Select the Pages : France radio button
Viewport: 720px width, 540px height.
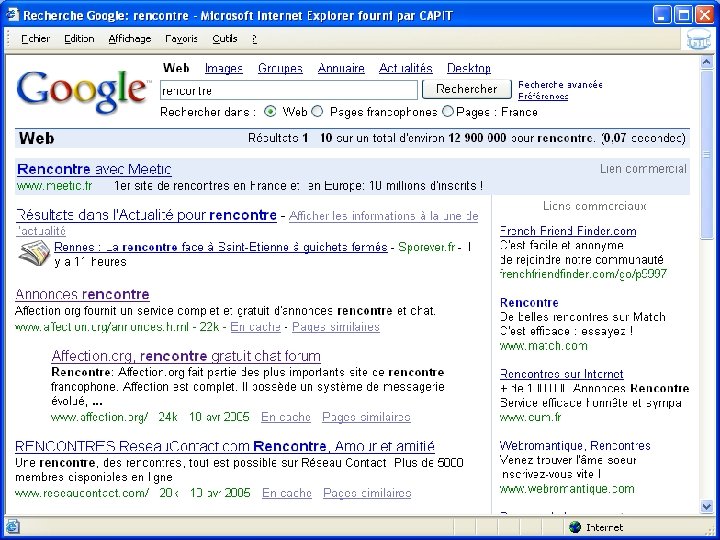(x=447, y=112)
